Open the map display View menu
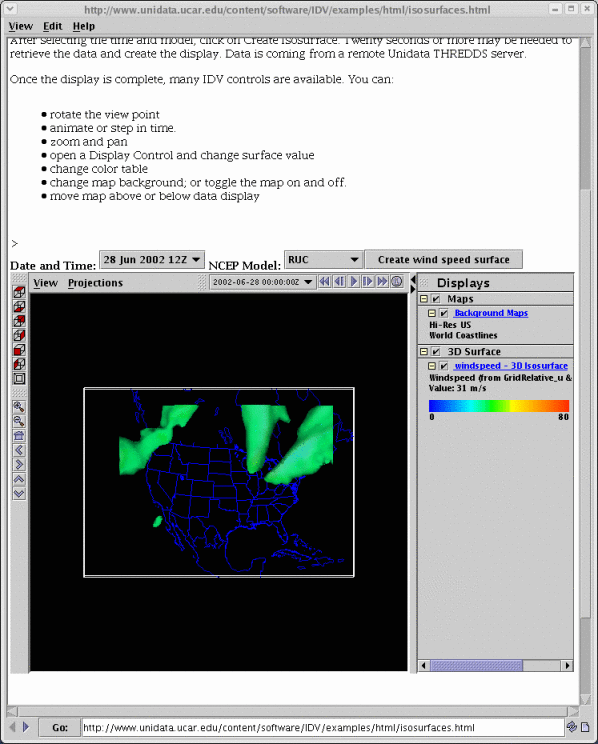598x744 pixels. coord(46,283)
